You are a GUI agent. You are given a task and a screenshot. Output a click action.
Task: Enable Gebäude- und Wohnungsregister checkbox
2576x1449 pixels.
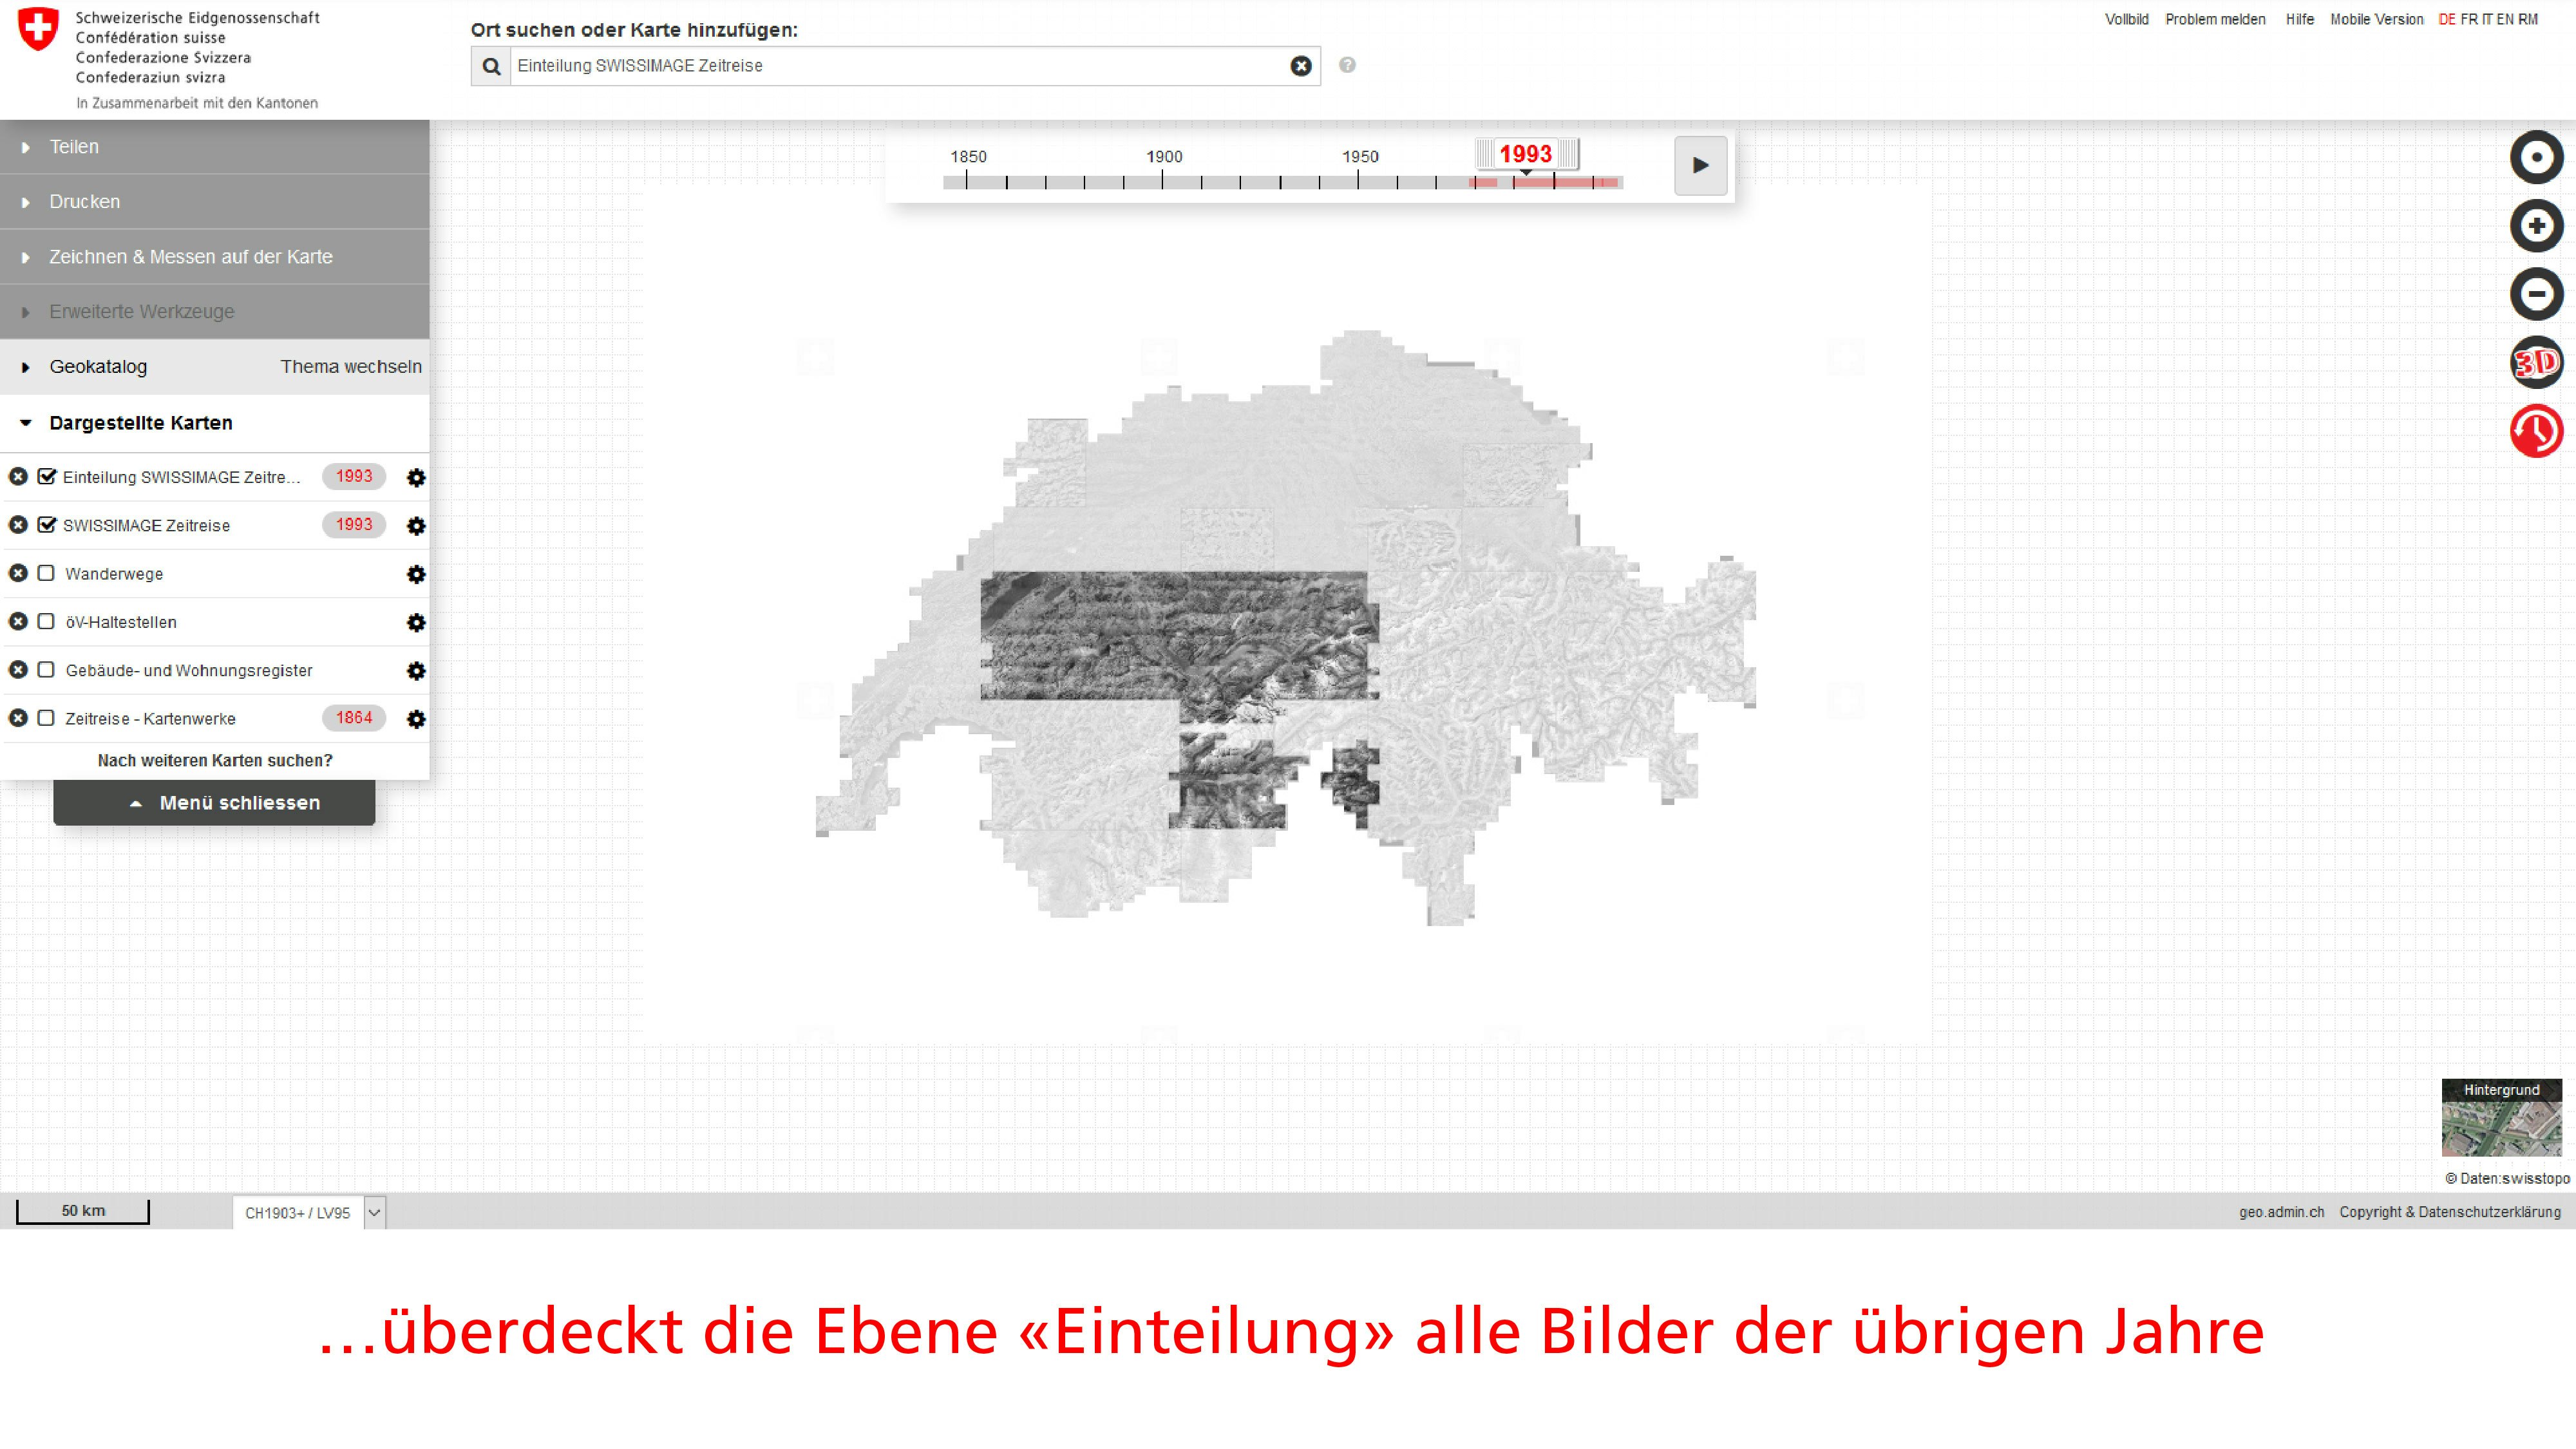coord(46,670)
